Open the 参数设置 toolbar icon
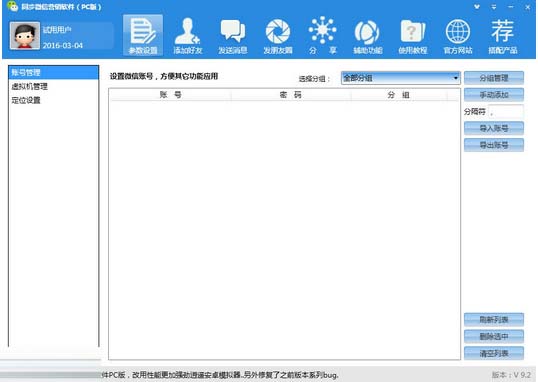538x382 pixels. tap(143, 35)
